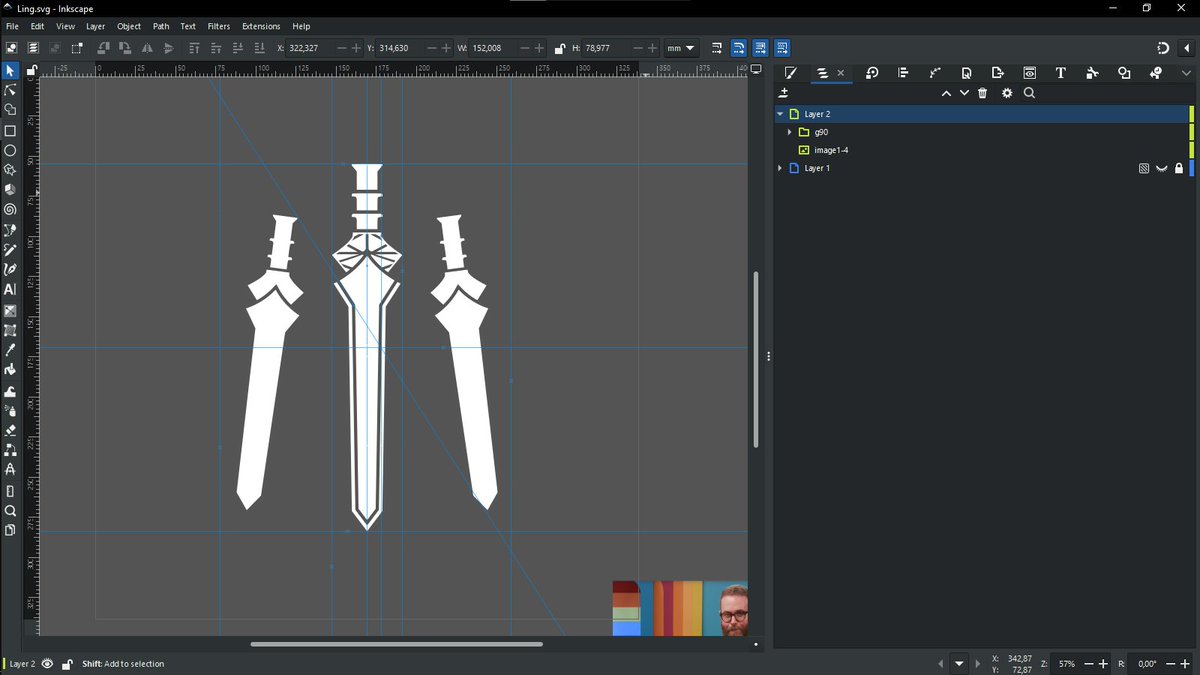
Task: Open the Layer menu
Action: 95,26
